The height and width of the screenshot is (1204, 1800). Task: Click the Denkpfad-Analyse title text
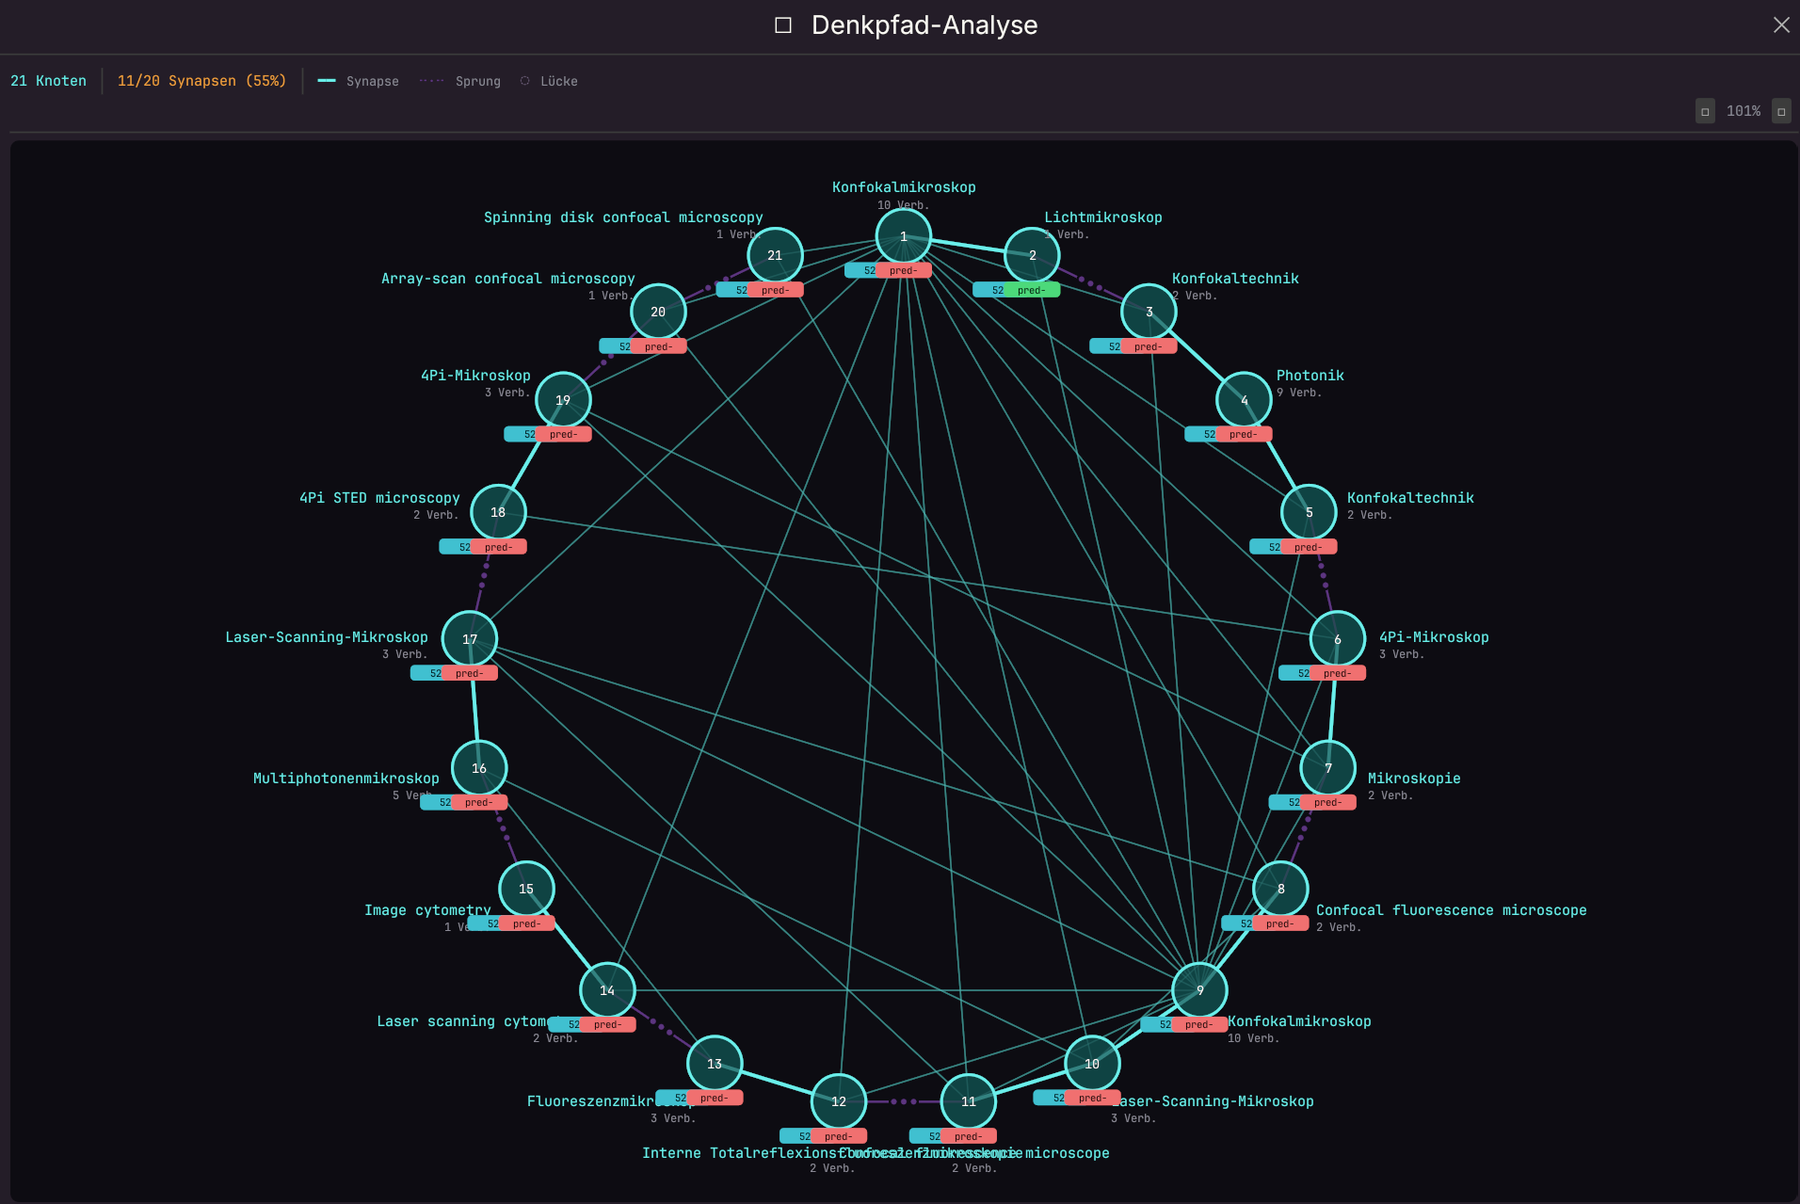pyautogui.click(x=924, y=25)
